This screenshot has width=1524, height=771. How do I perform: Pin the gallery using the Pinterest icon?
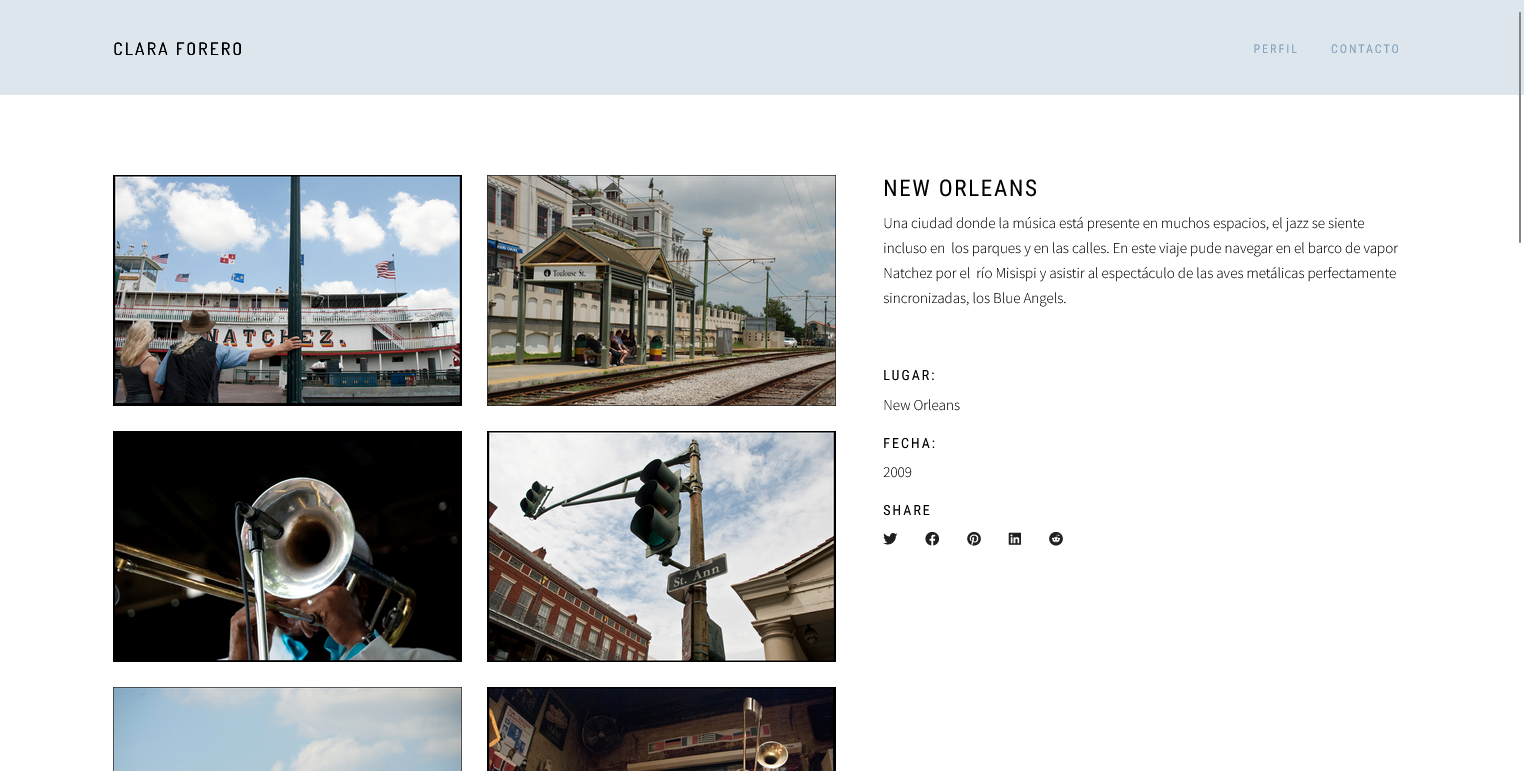[974, 539]
